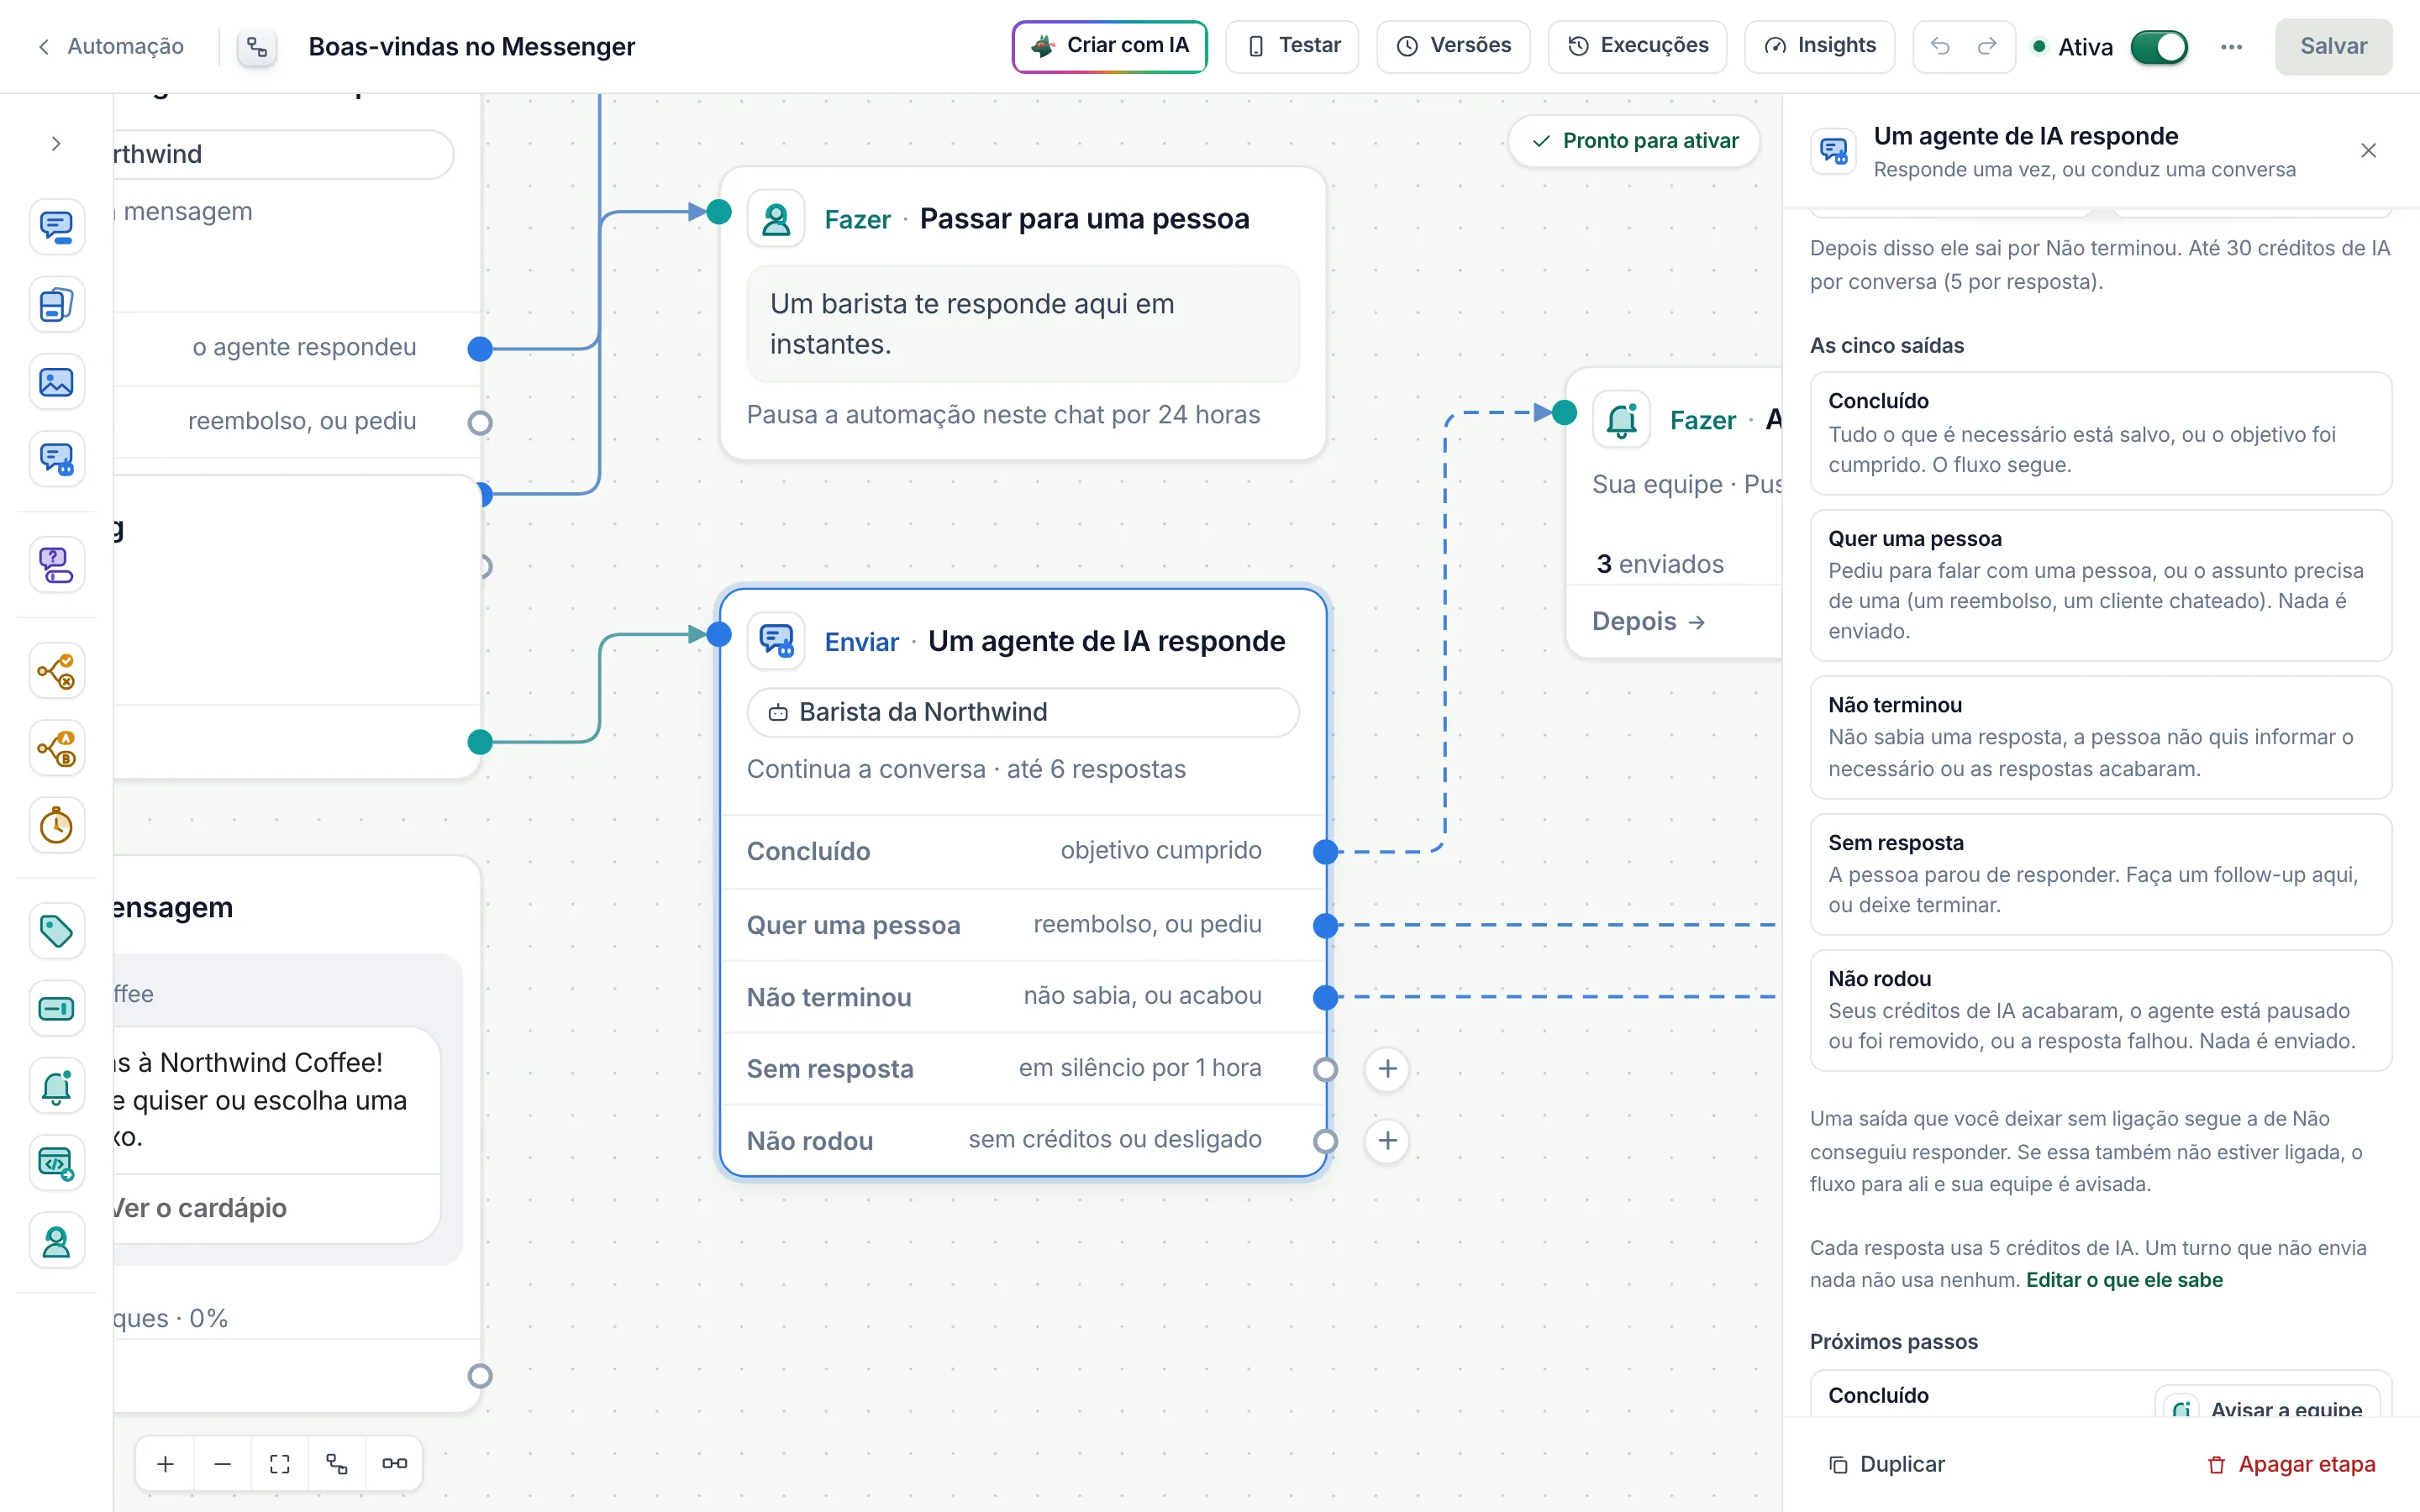The width and height of the screenshot is (2420, 1512).
Task: Open the Depois link on notify card
Action: 1648,621
